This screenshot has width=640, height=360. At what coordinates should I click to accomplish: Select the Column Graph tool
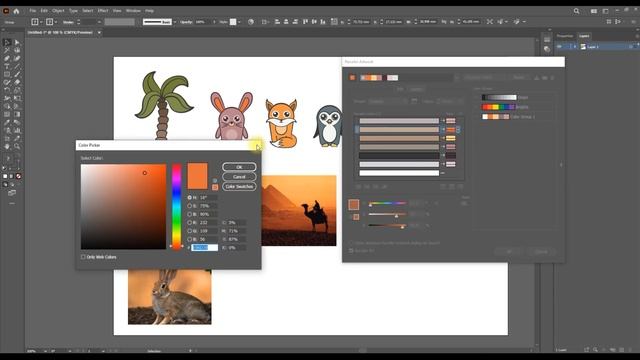(17, 131)
